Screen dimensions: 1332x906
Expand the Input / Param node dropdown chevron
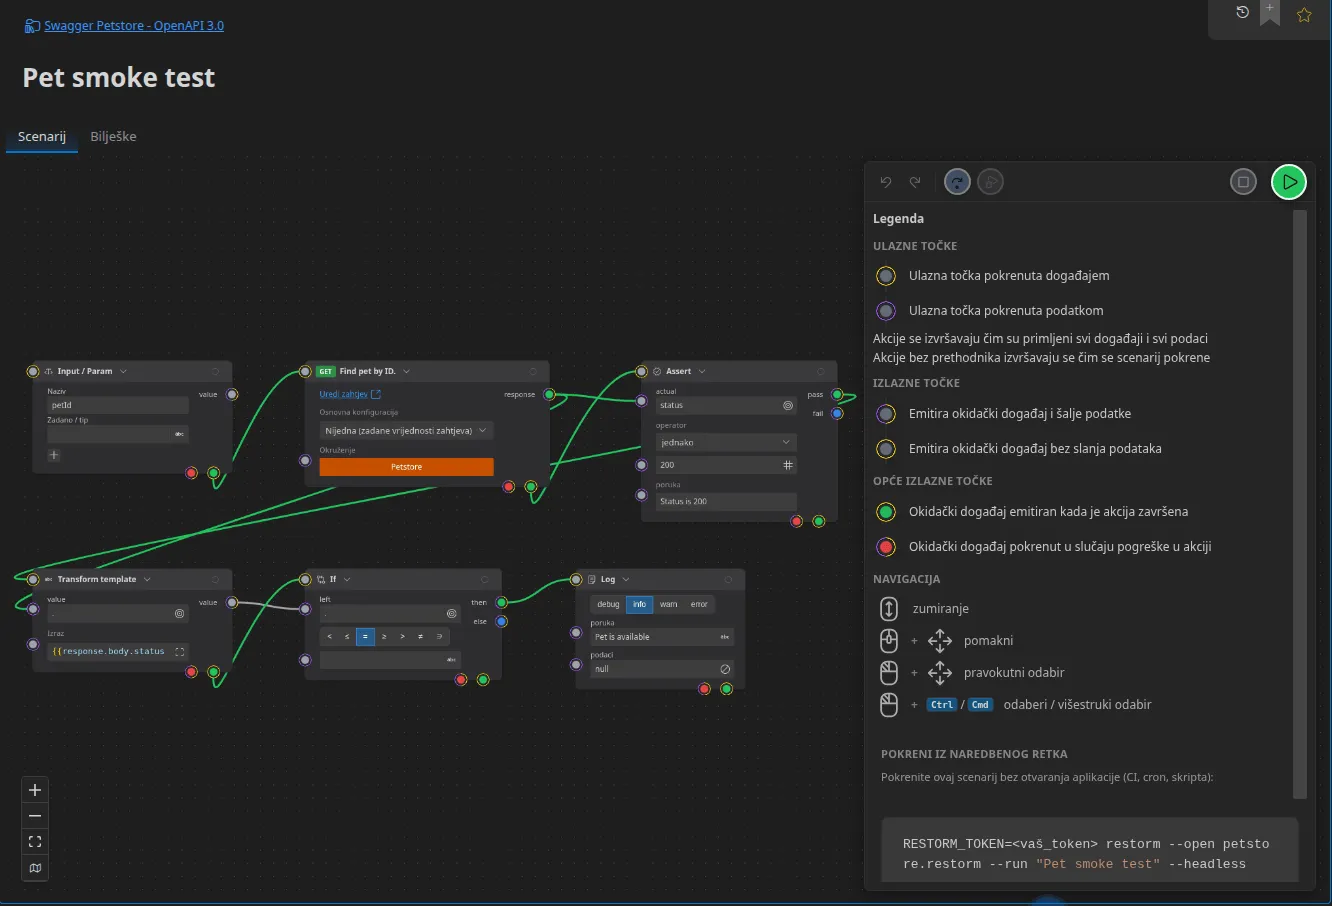point(123,371)
